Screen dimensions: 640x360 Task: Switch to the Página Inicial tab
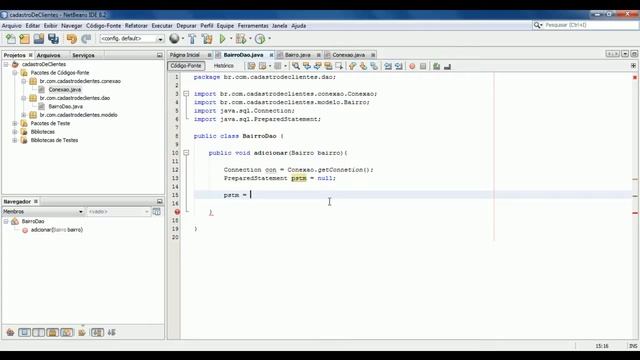point(185,55)
